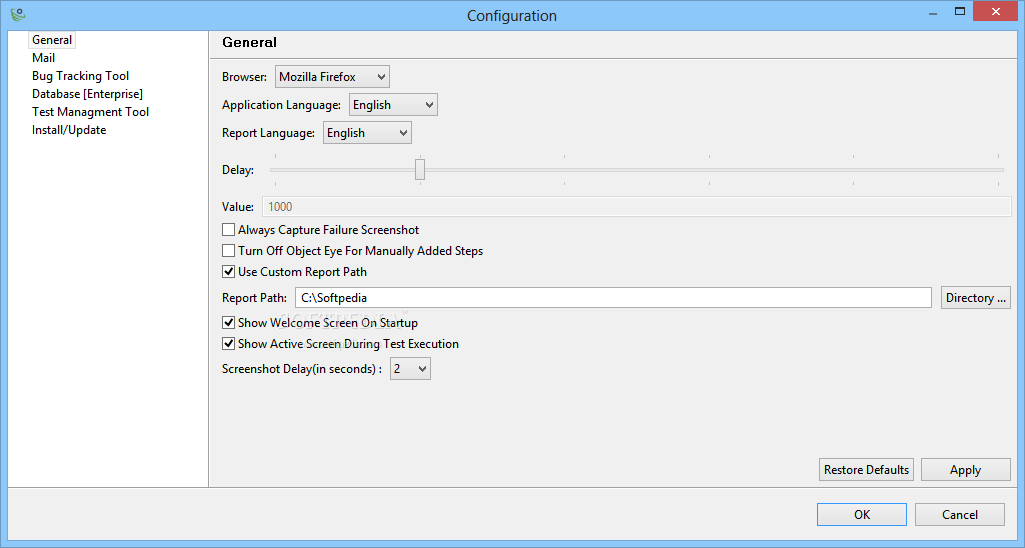Click the Directory ... button
Viewport: 1025px width, 548px height.
point(975,298)
